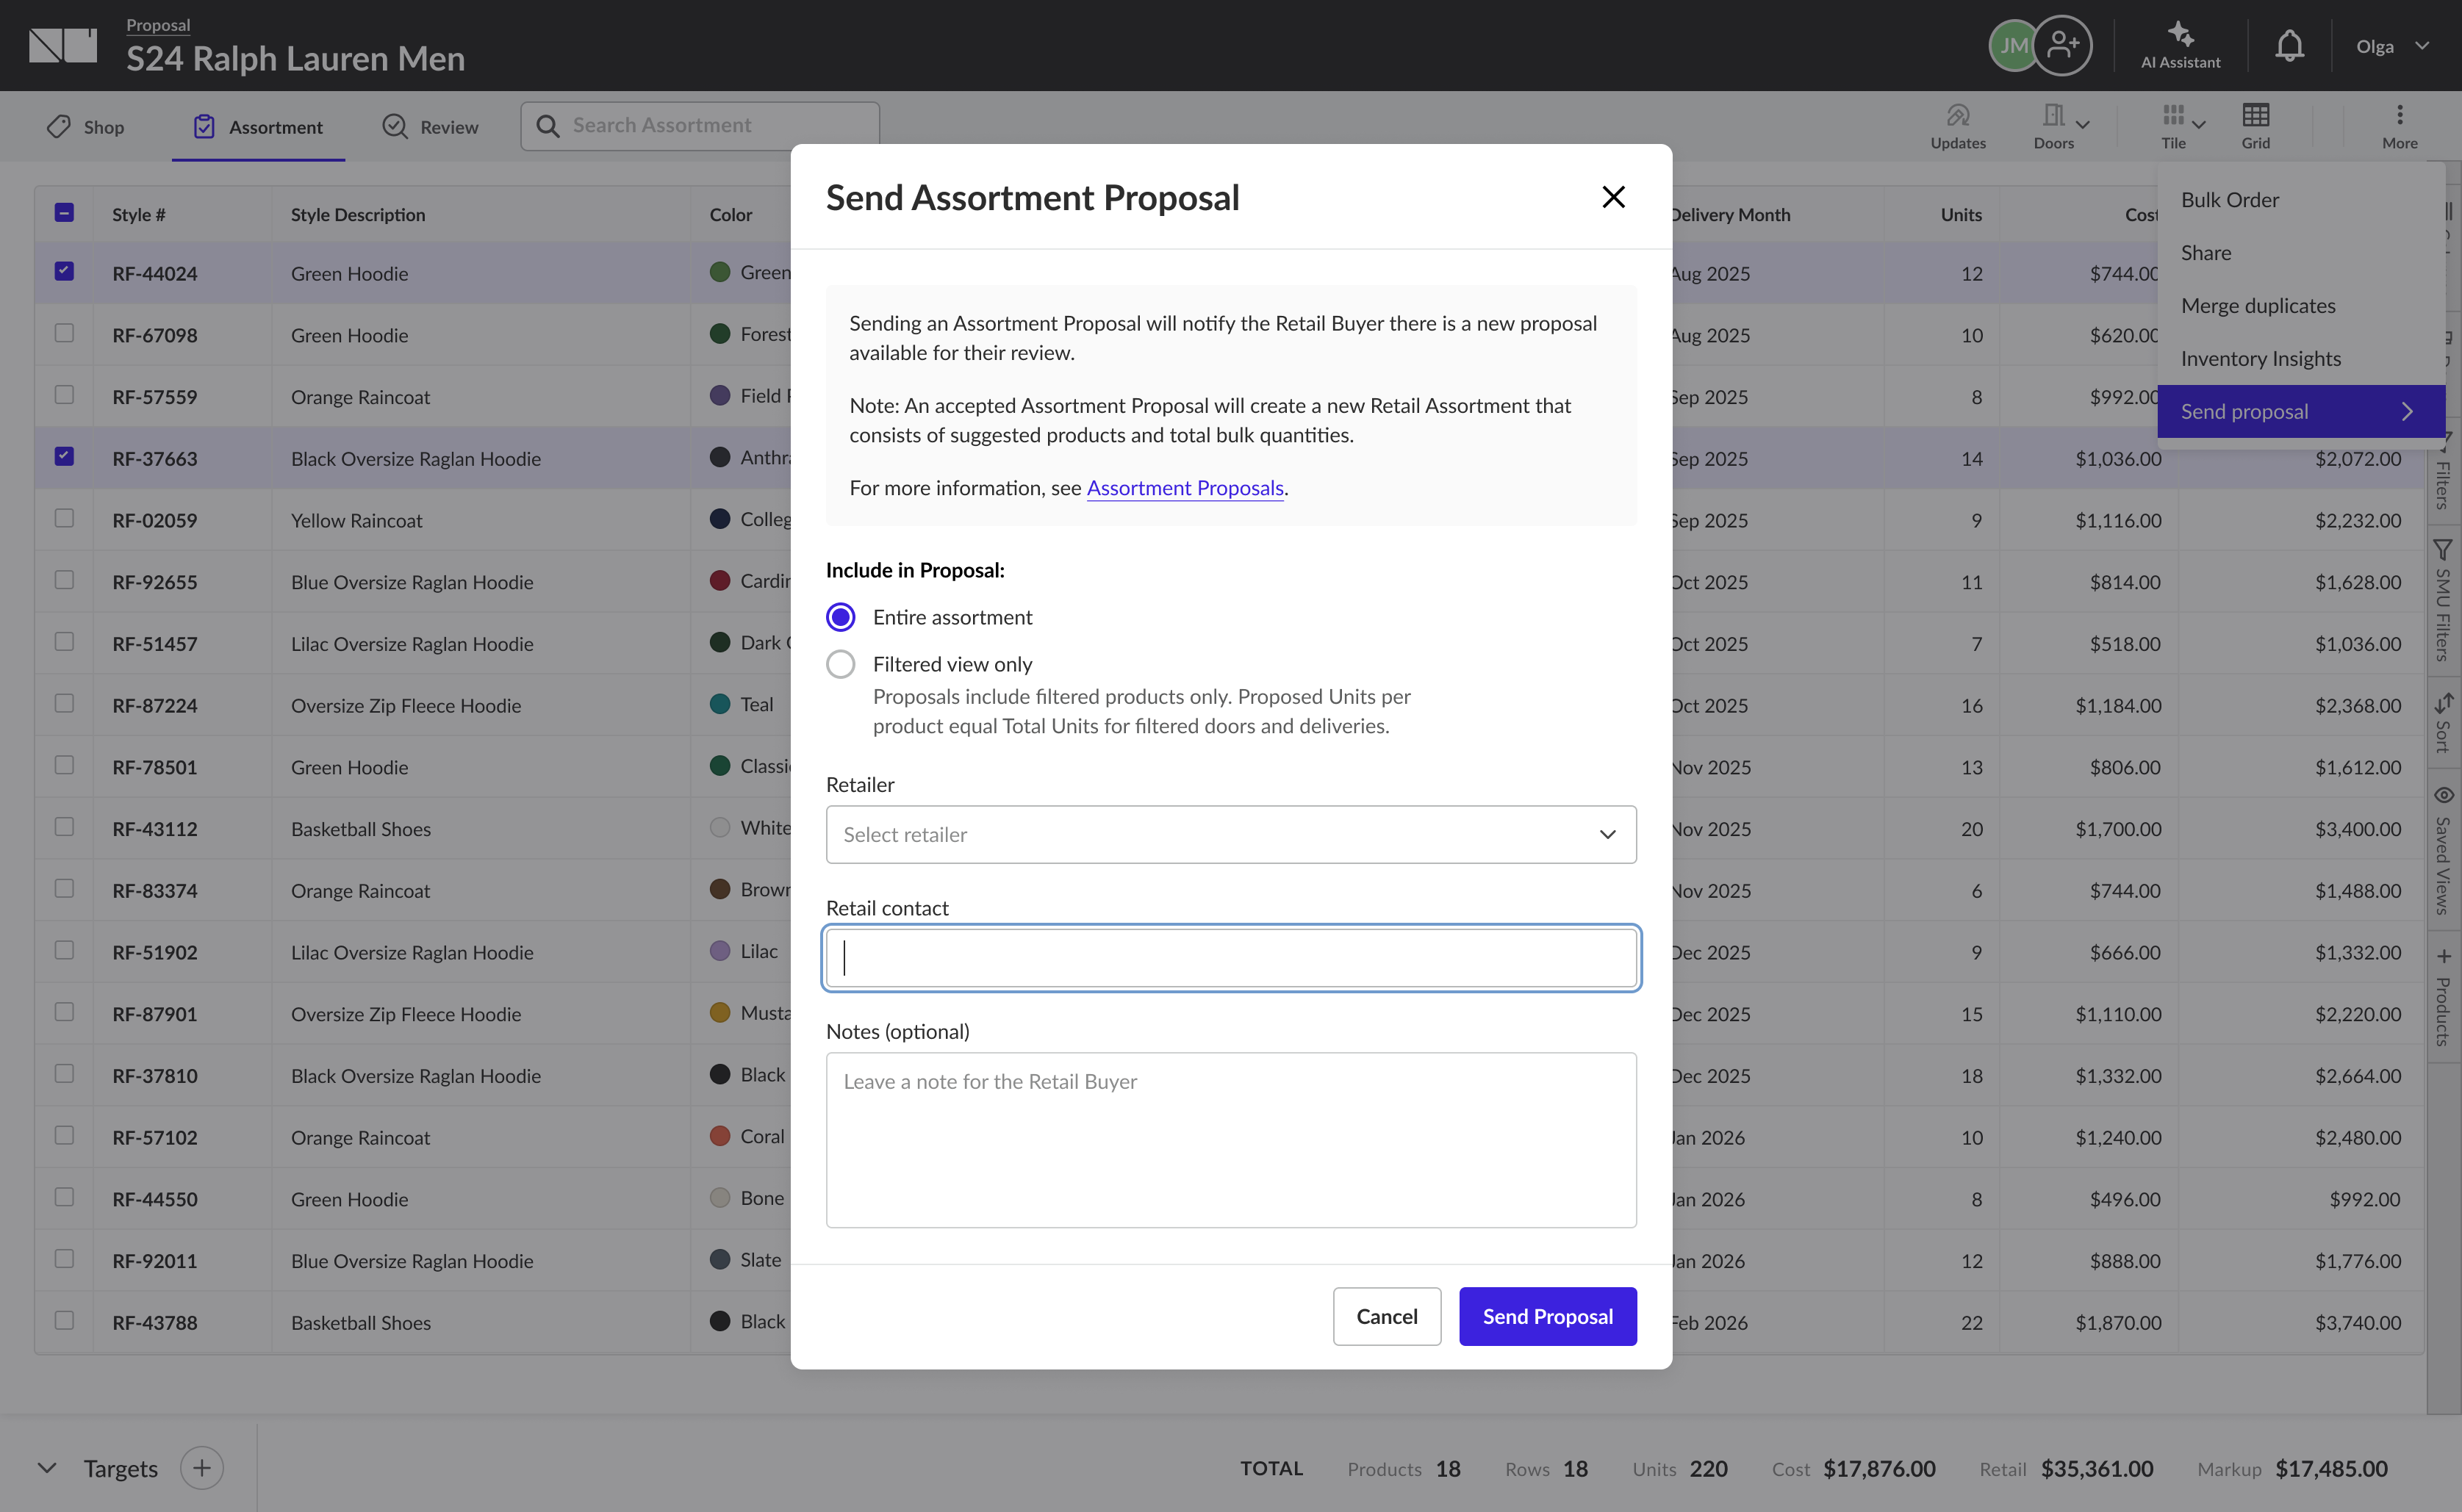
Task: Select the Filtered view only radio
Action: pyautogui.click(x=841, y=664)
